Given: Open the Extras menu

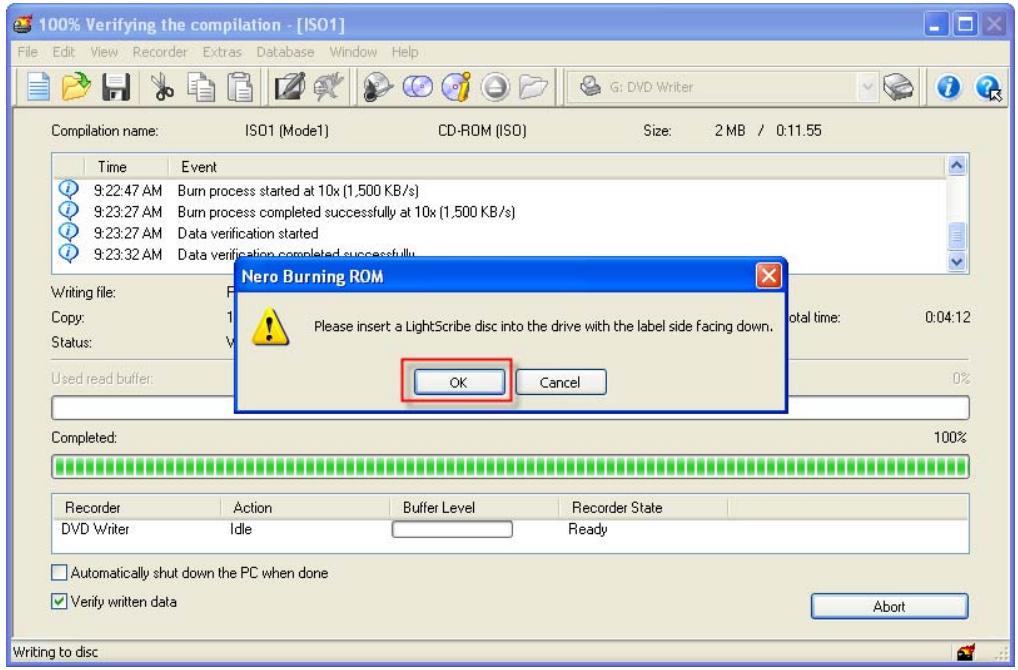Looking at the screenshot, I should [222, 52].
